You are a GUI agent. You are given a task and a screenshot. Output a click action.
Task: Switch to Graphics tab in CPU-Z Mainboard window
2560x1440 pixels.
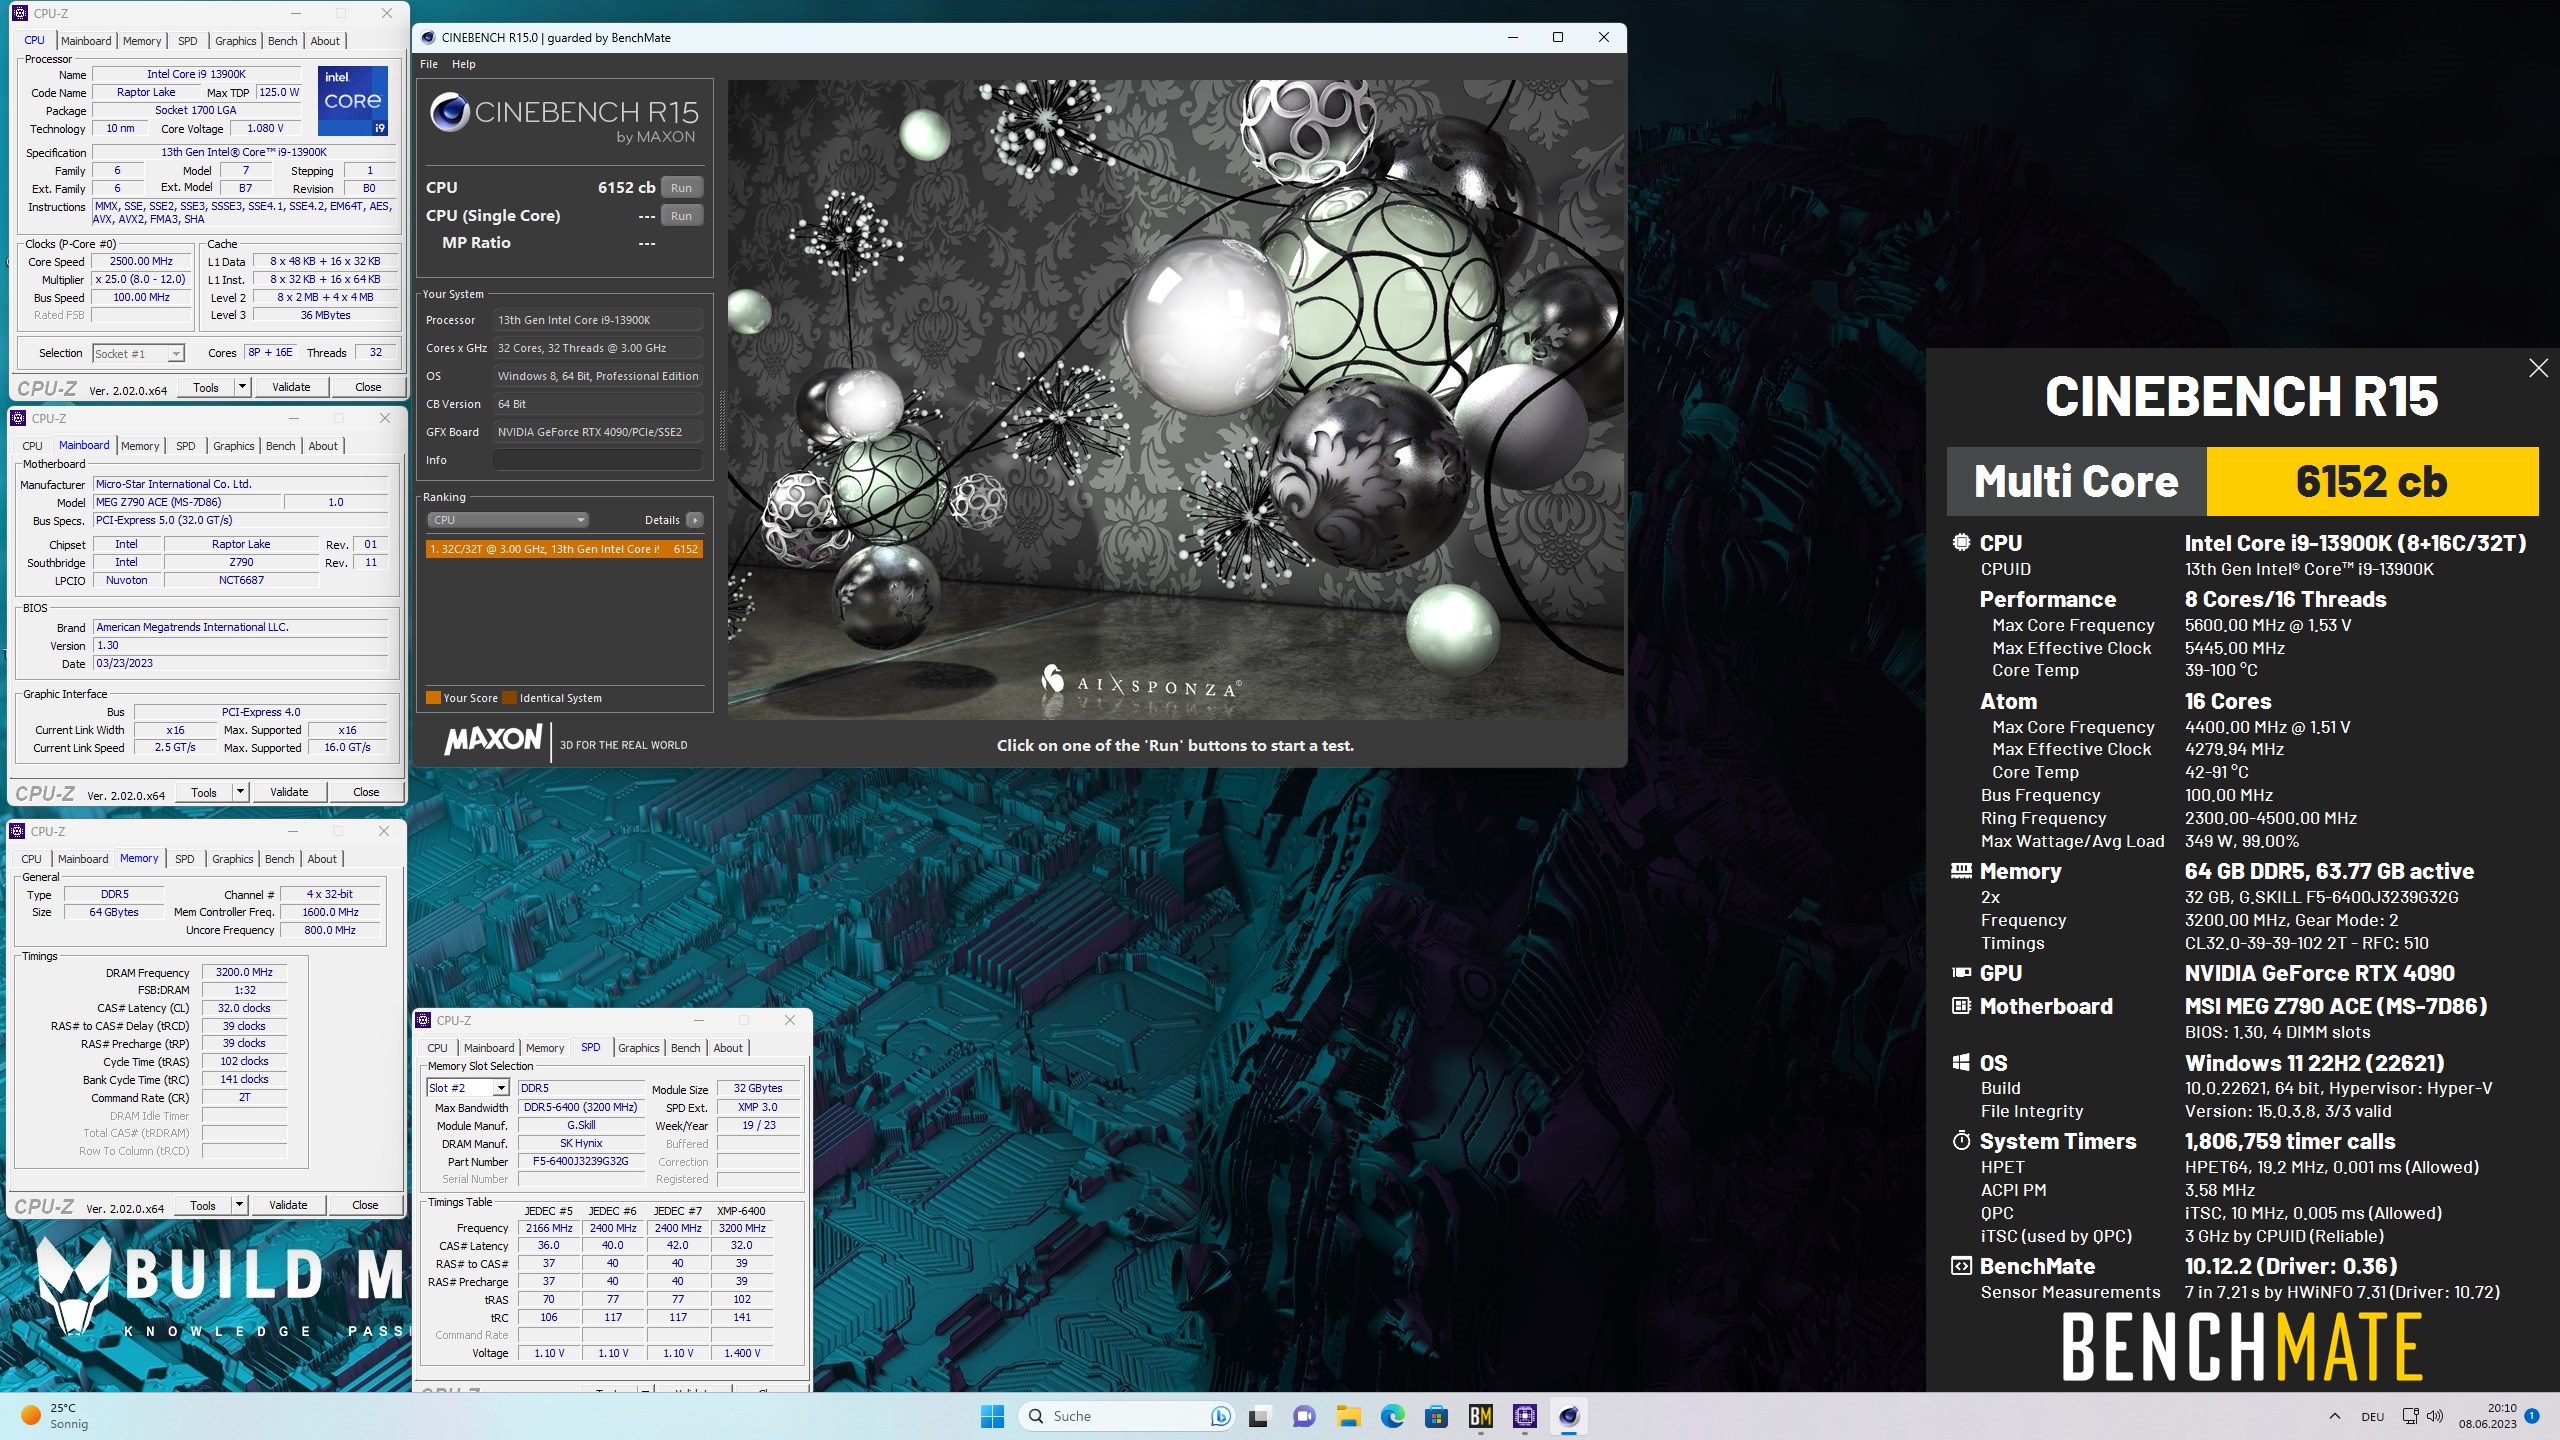point(234,446)
